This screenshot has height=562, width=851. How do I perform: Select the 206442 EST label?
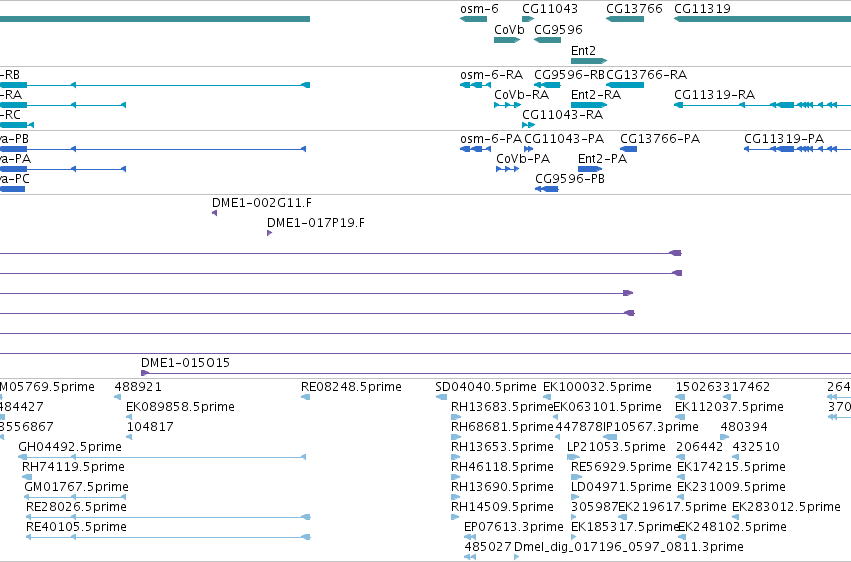click(700, 446)
